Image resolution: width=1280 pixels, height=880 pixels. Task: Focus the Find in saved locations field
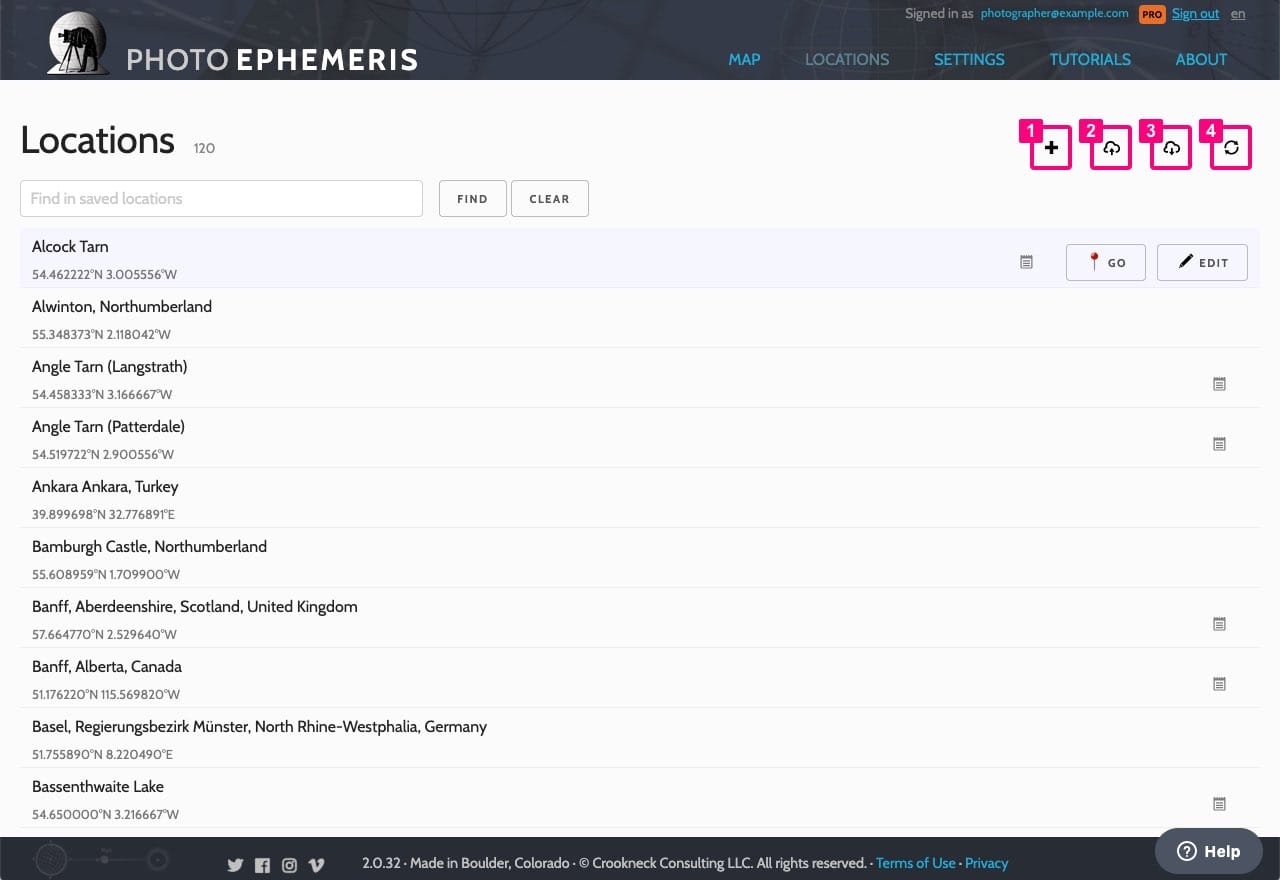[x=221, y=198]
